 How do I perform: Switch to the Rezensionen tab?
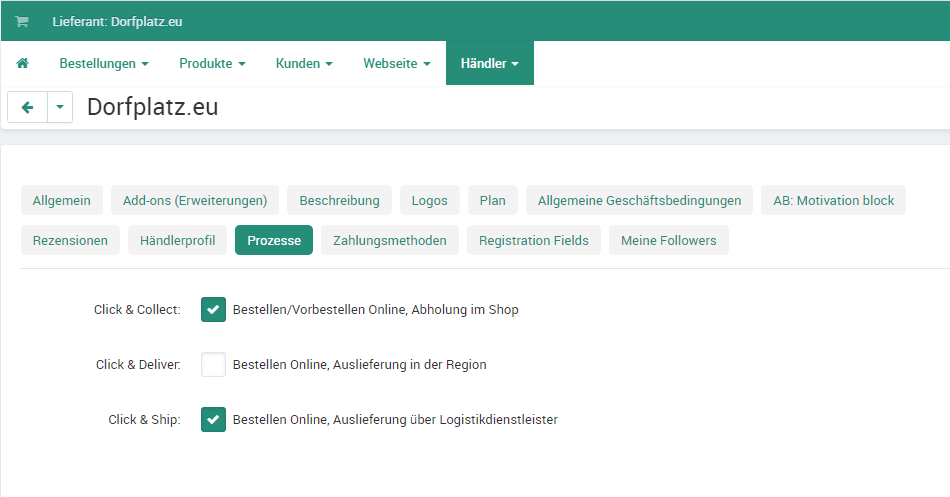coord(70,241)
